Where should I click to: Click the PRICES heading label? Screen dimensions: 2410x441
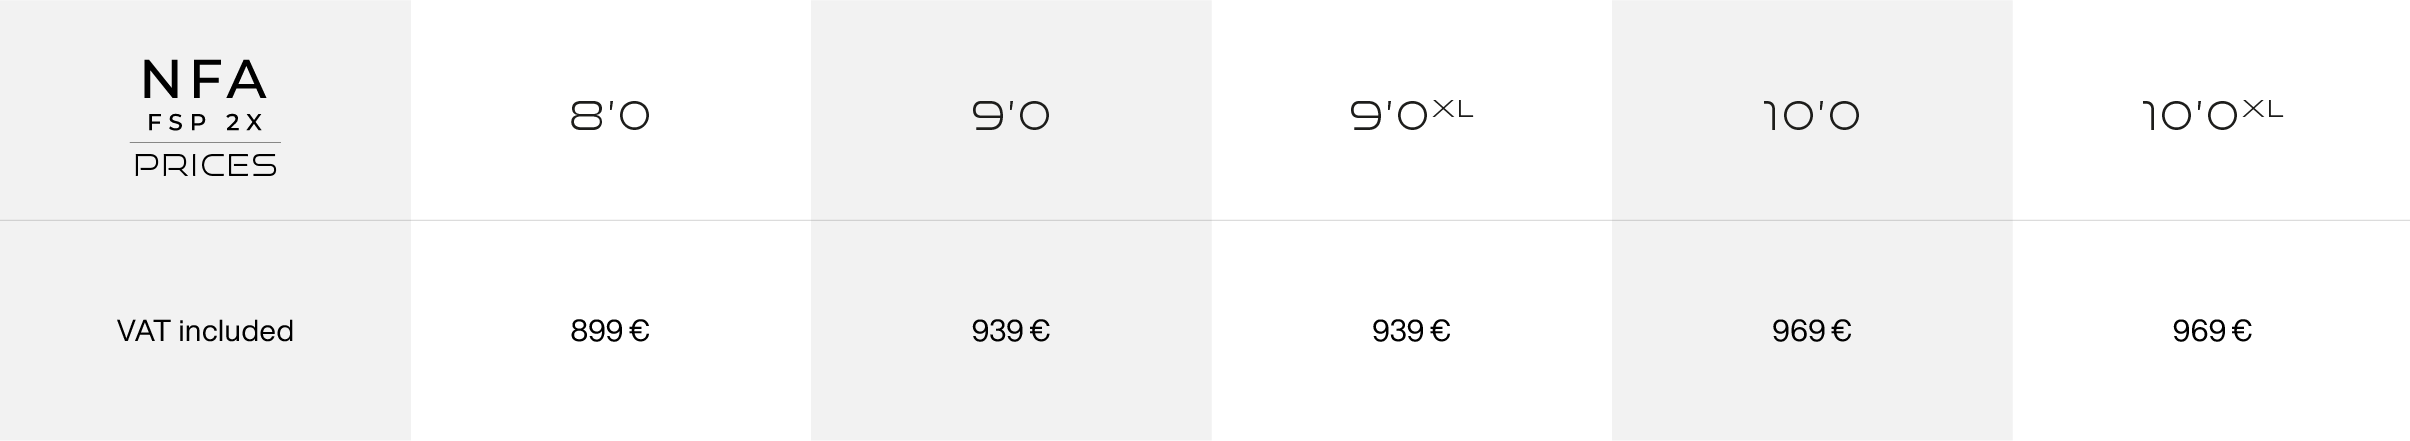205,165
